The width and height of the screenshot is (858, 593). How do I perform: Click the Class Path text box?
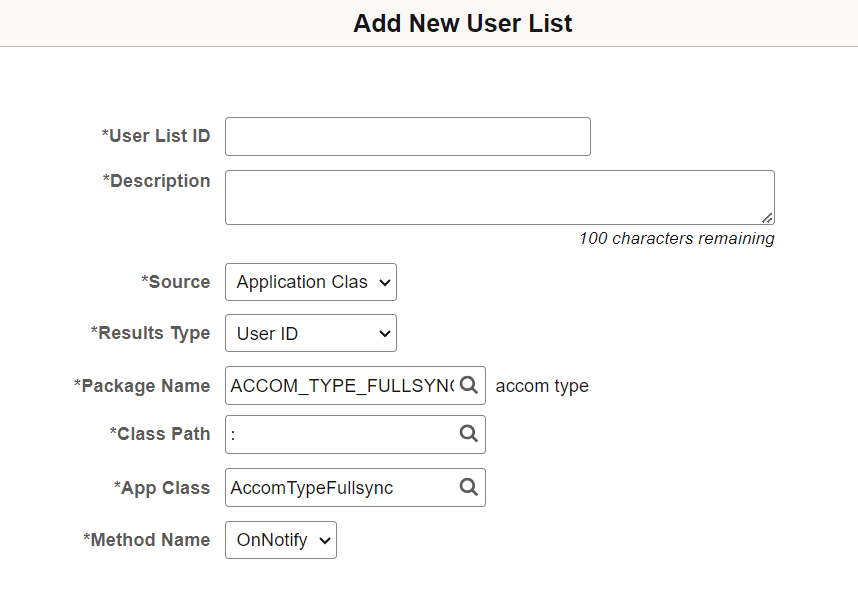(340, 434)
